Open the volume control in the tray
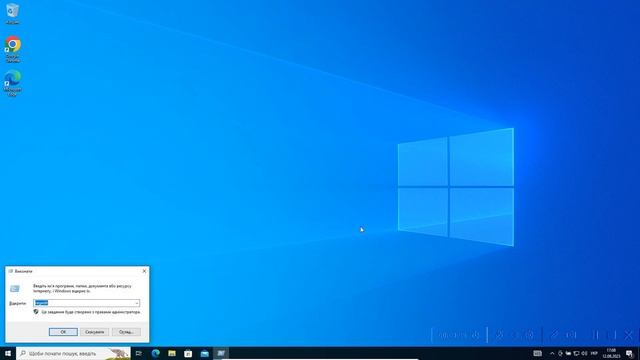The height and width of the screenshot is (360, 640). click(x=584, y=353)
